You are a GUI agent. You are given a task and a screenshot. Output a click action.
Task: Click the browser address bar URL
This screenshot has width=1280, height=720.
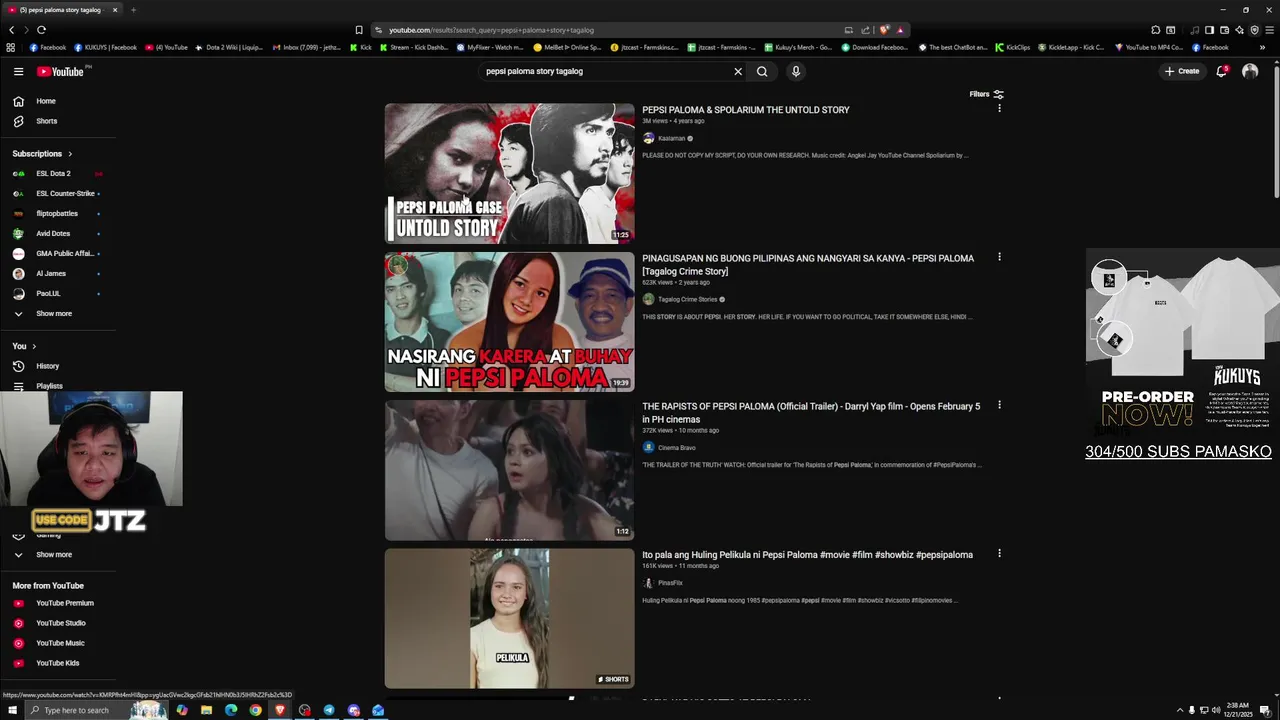point(491,30)
